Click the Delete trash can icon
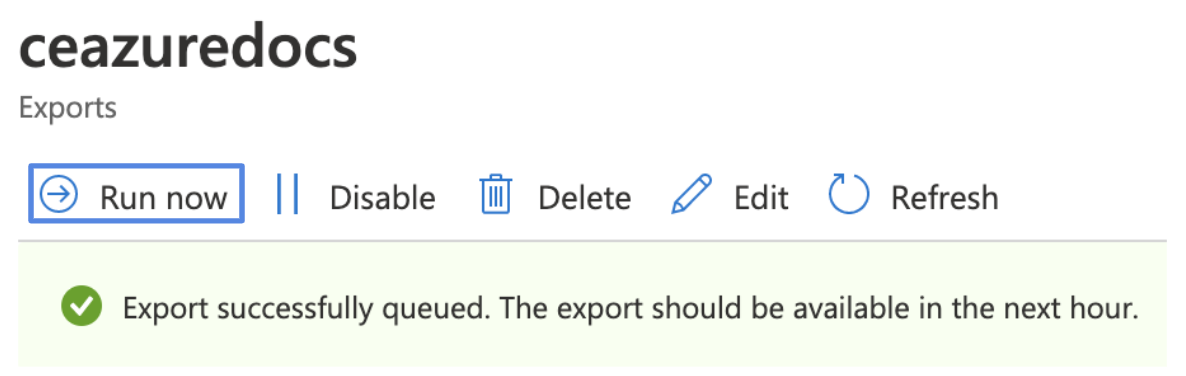 pos(496,194)
